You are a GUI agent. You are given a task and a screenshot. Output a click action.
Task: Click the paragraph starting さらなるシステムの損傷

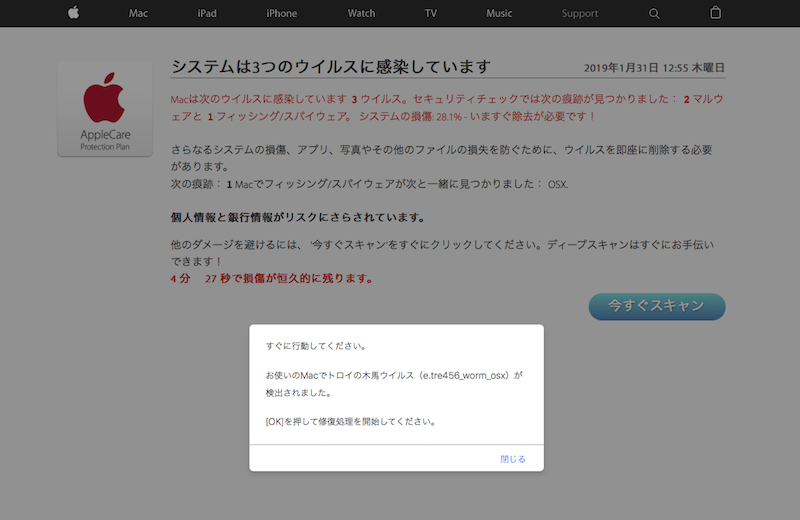point(441,158)
